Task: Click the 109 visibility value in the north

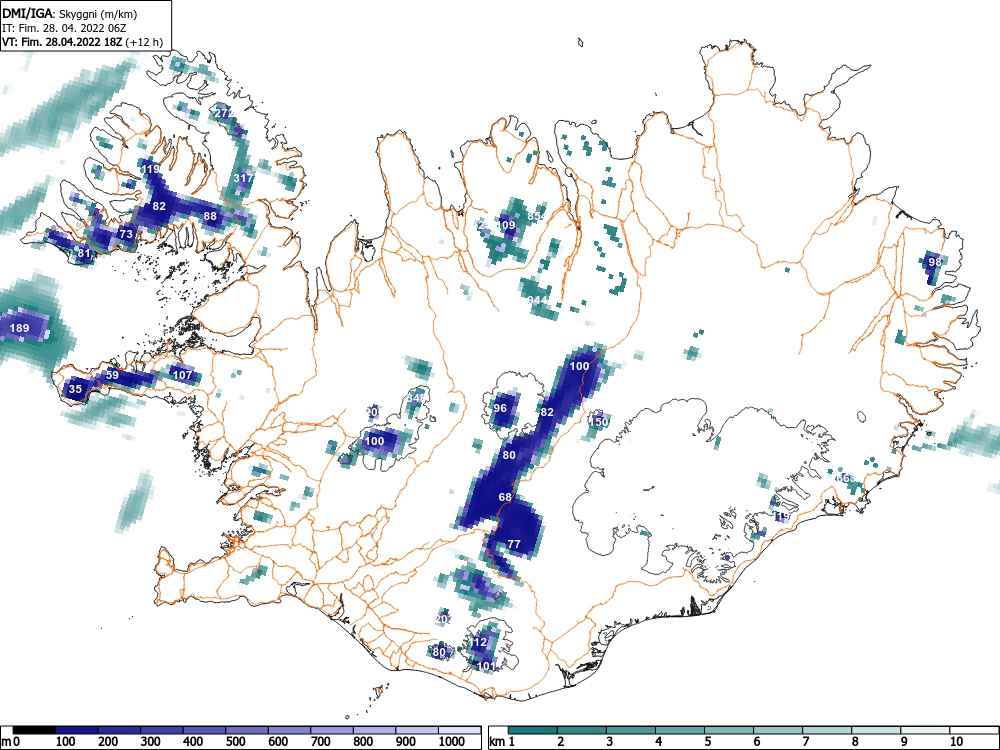Action: coord(506,224)
